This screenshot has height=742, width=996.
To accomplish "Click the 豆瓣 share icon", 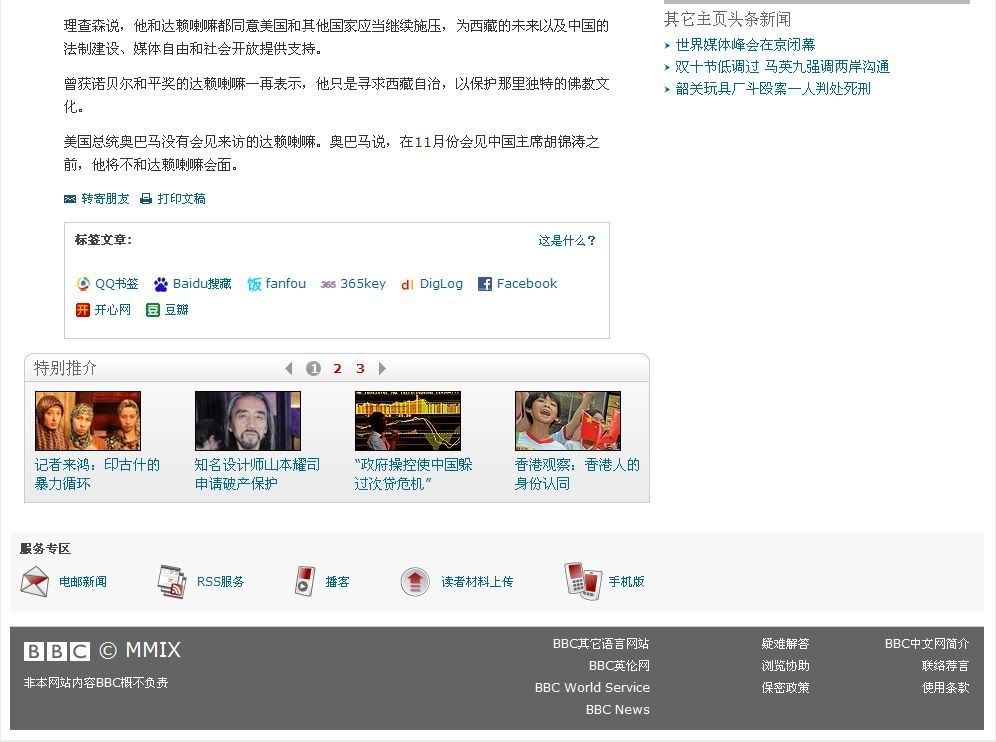I will pyautogui.click(x=153, y=310).
